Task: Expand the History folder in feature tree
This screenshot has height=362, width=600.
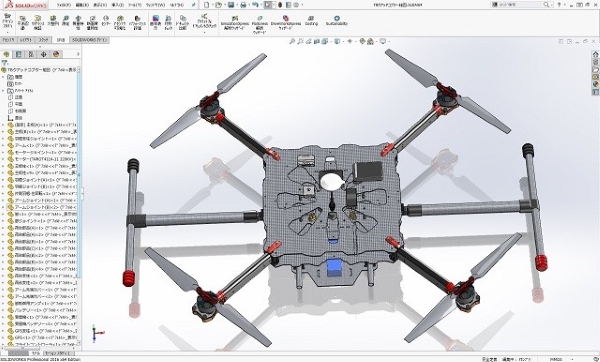Action: [x=3, y=77]
